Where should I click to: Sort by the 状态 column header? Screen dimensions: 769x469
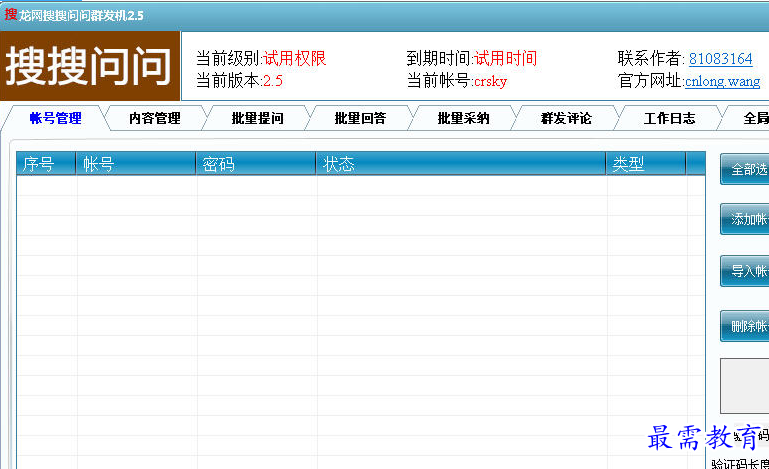pos(461,163)
